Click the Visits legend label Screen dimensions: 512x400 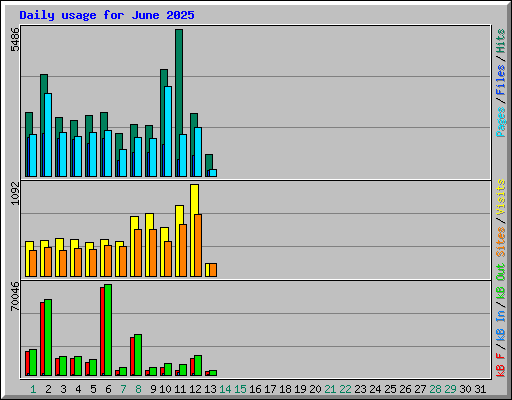(x=500, y=197)
